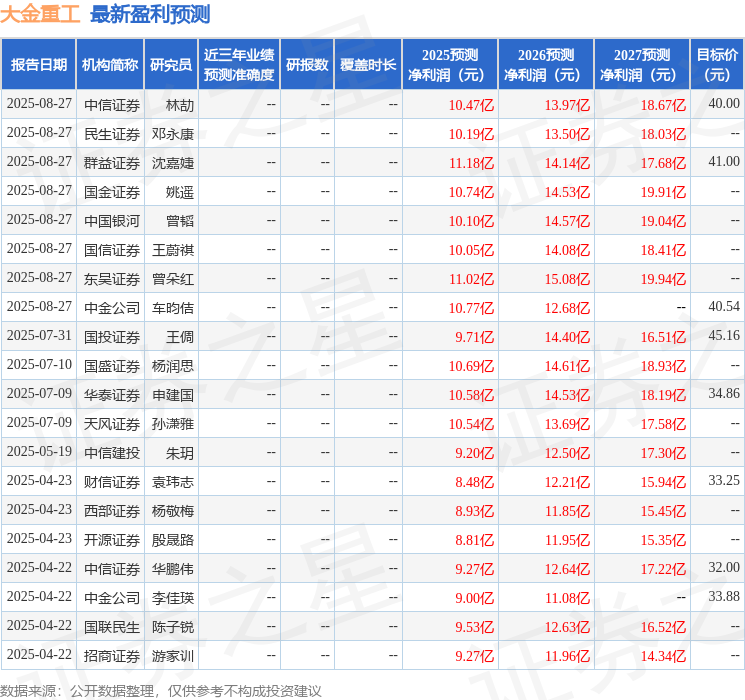This screenshot has width=745, height=700.
Task: Click the 10.58亿 profit value
Action: (471, 395)
